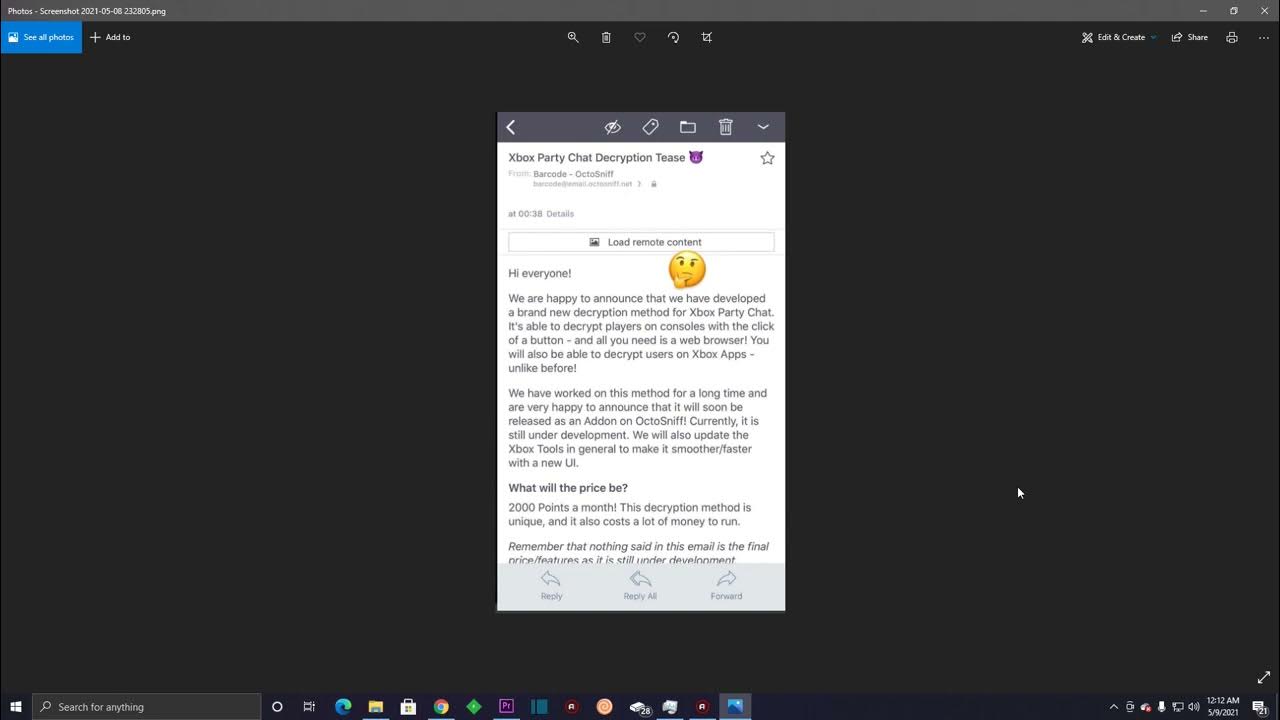Screen dimensions: 1280x720
Task: Open Action Center with 21 notifications
Action: click(1260, 707)
